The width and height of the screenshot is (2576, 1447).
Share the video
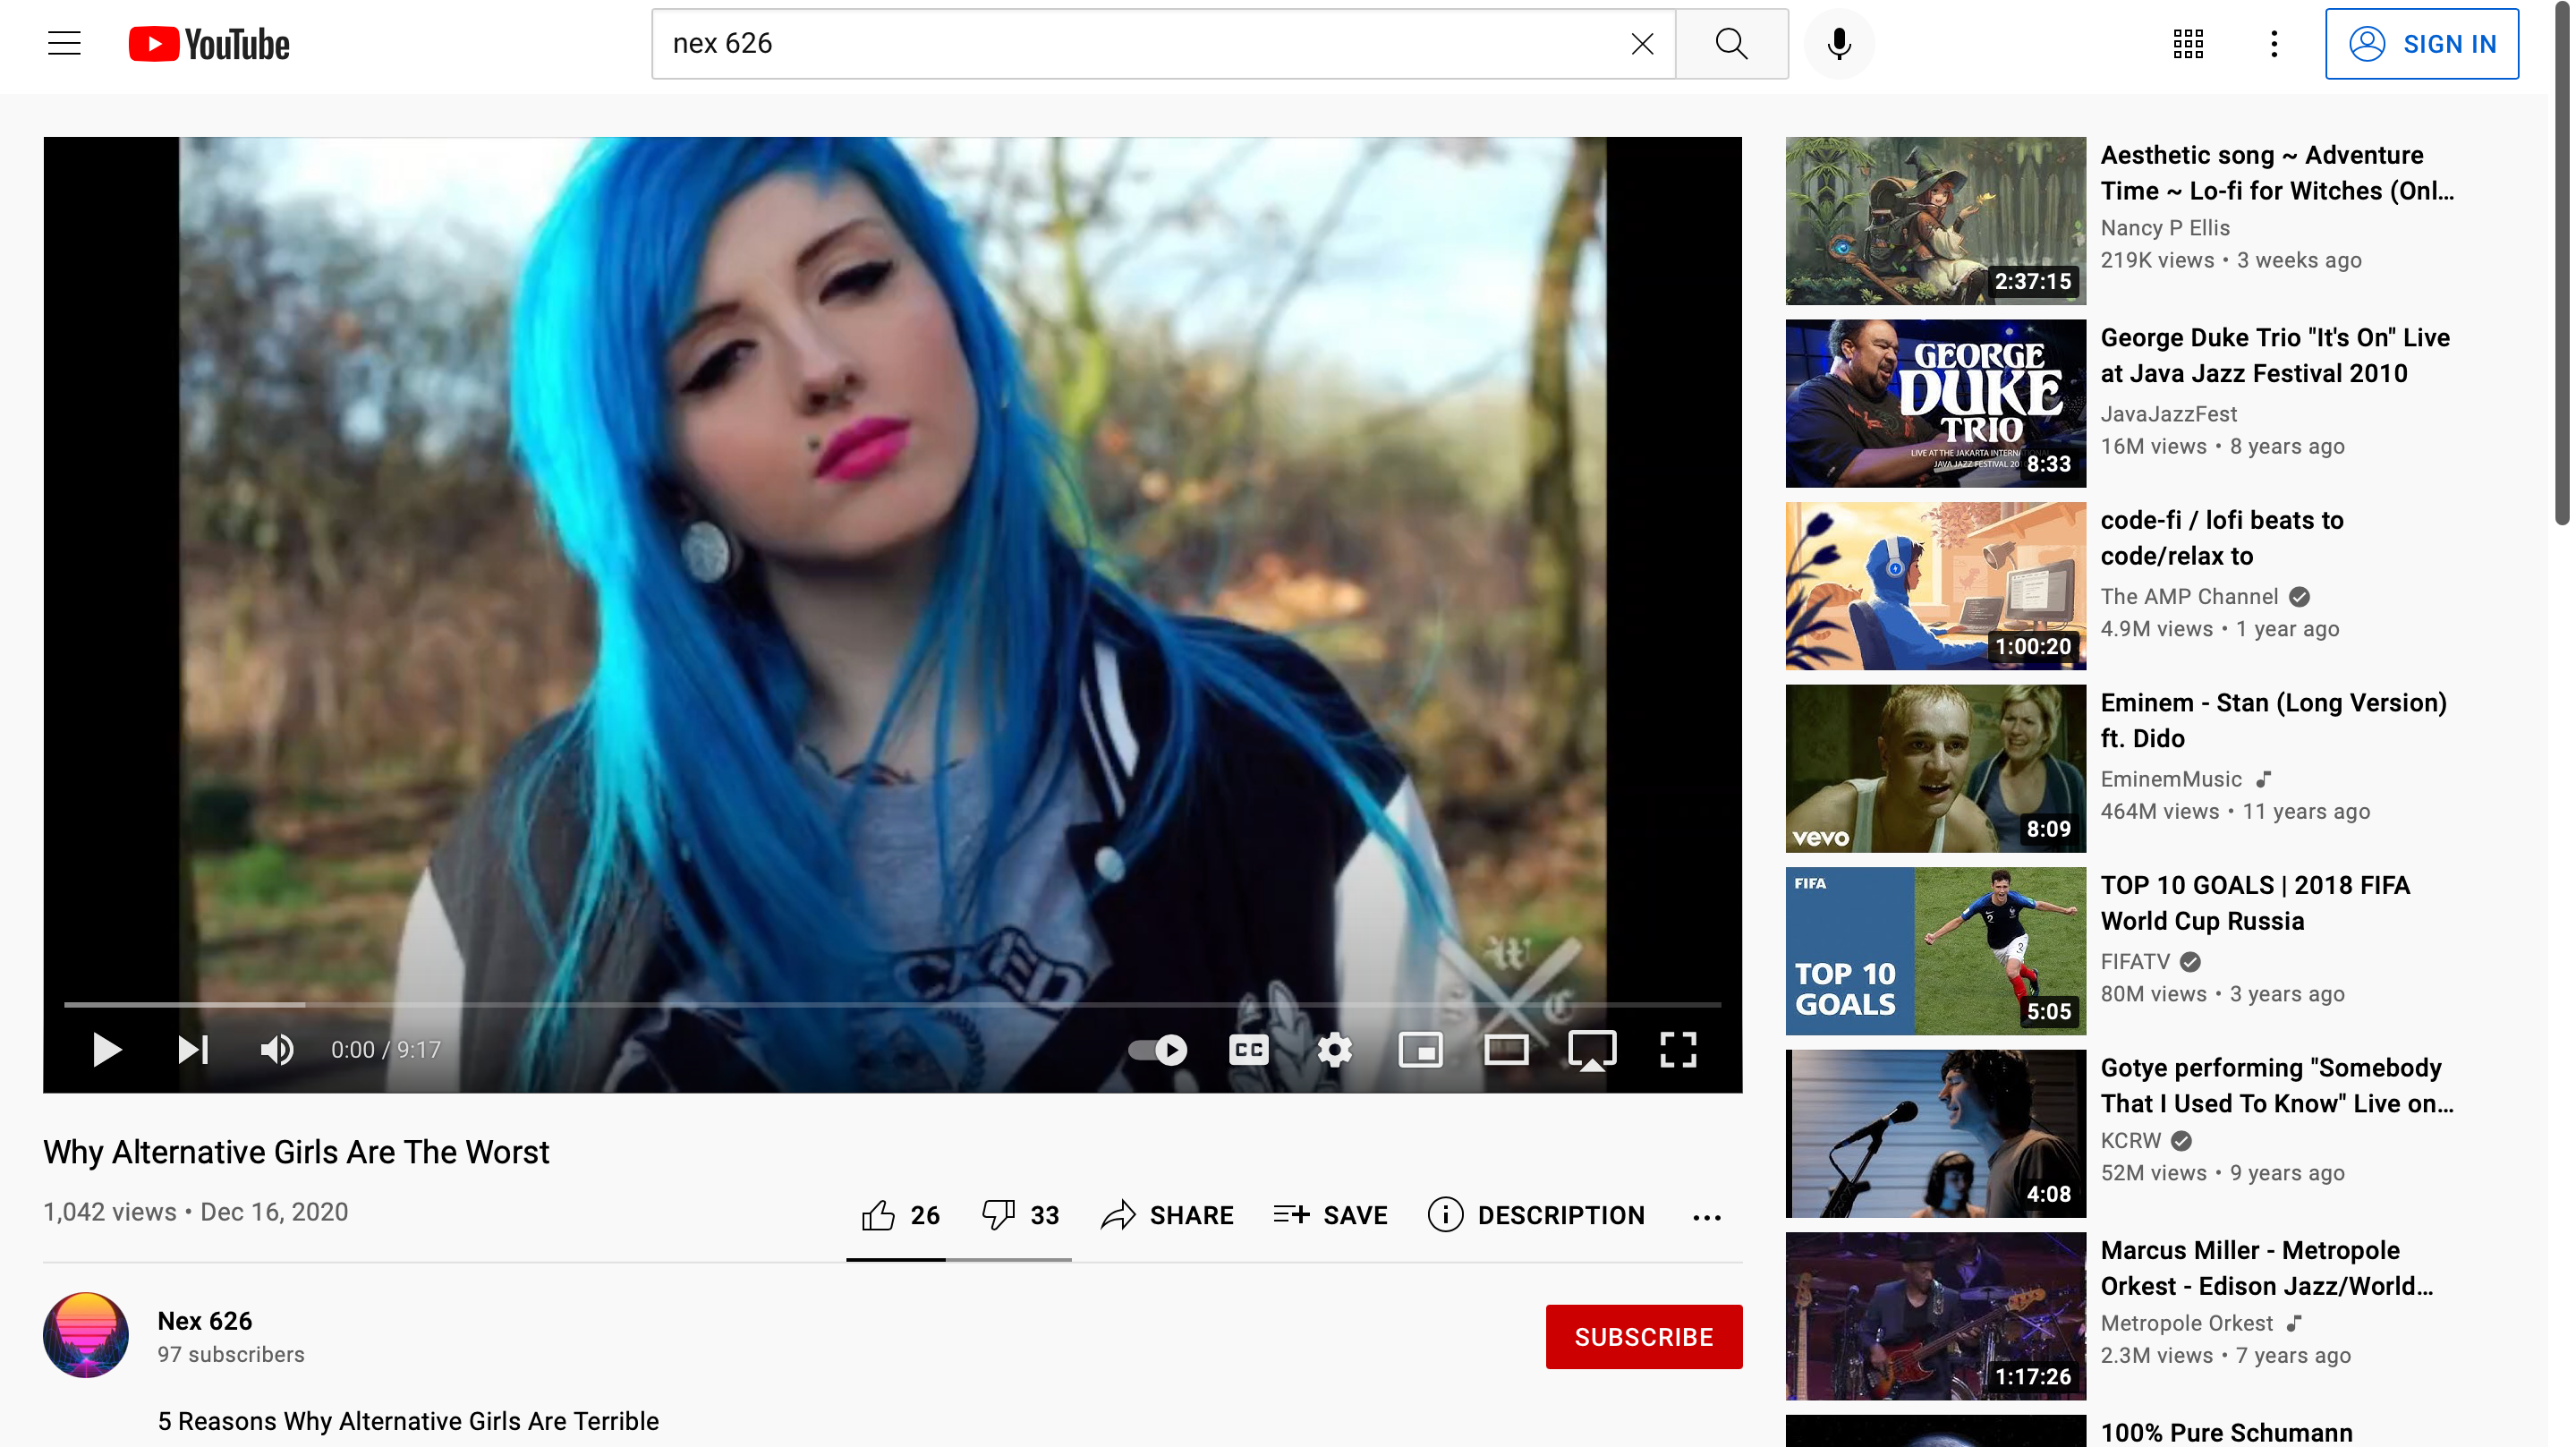1167,1215
